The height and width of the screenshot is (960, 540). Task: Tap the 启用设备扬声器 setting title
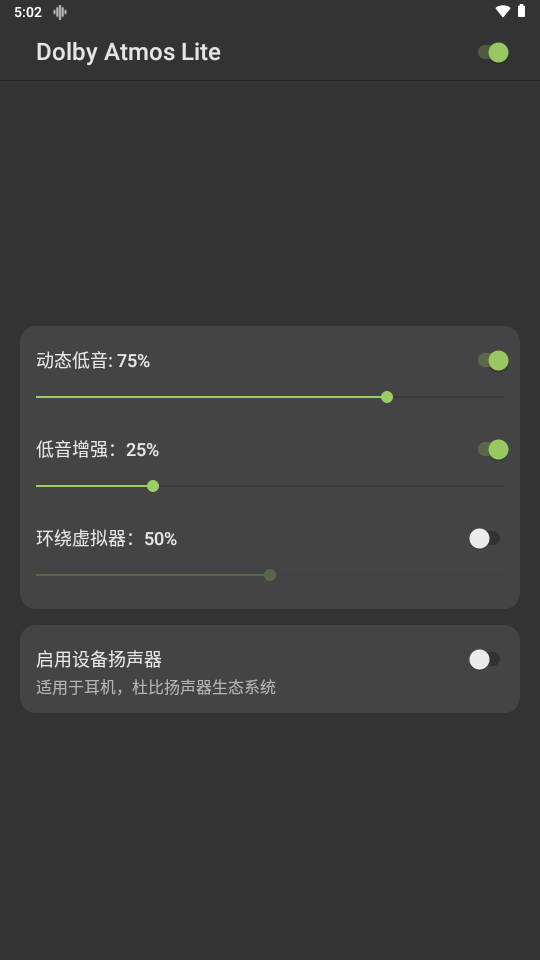pos(99,659)
